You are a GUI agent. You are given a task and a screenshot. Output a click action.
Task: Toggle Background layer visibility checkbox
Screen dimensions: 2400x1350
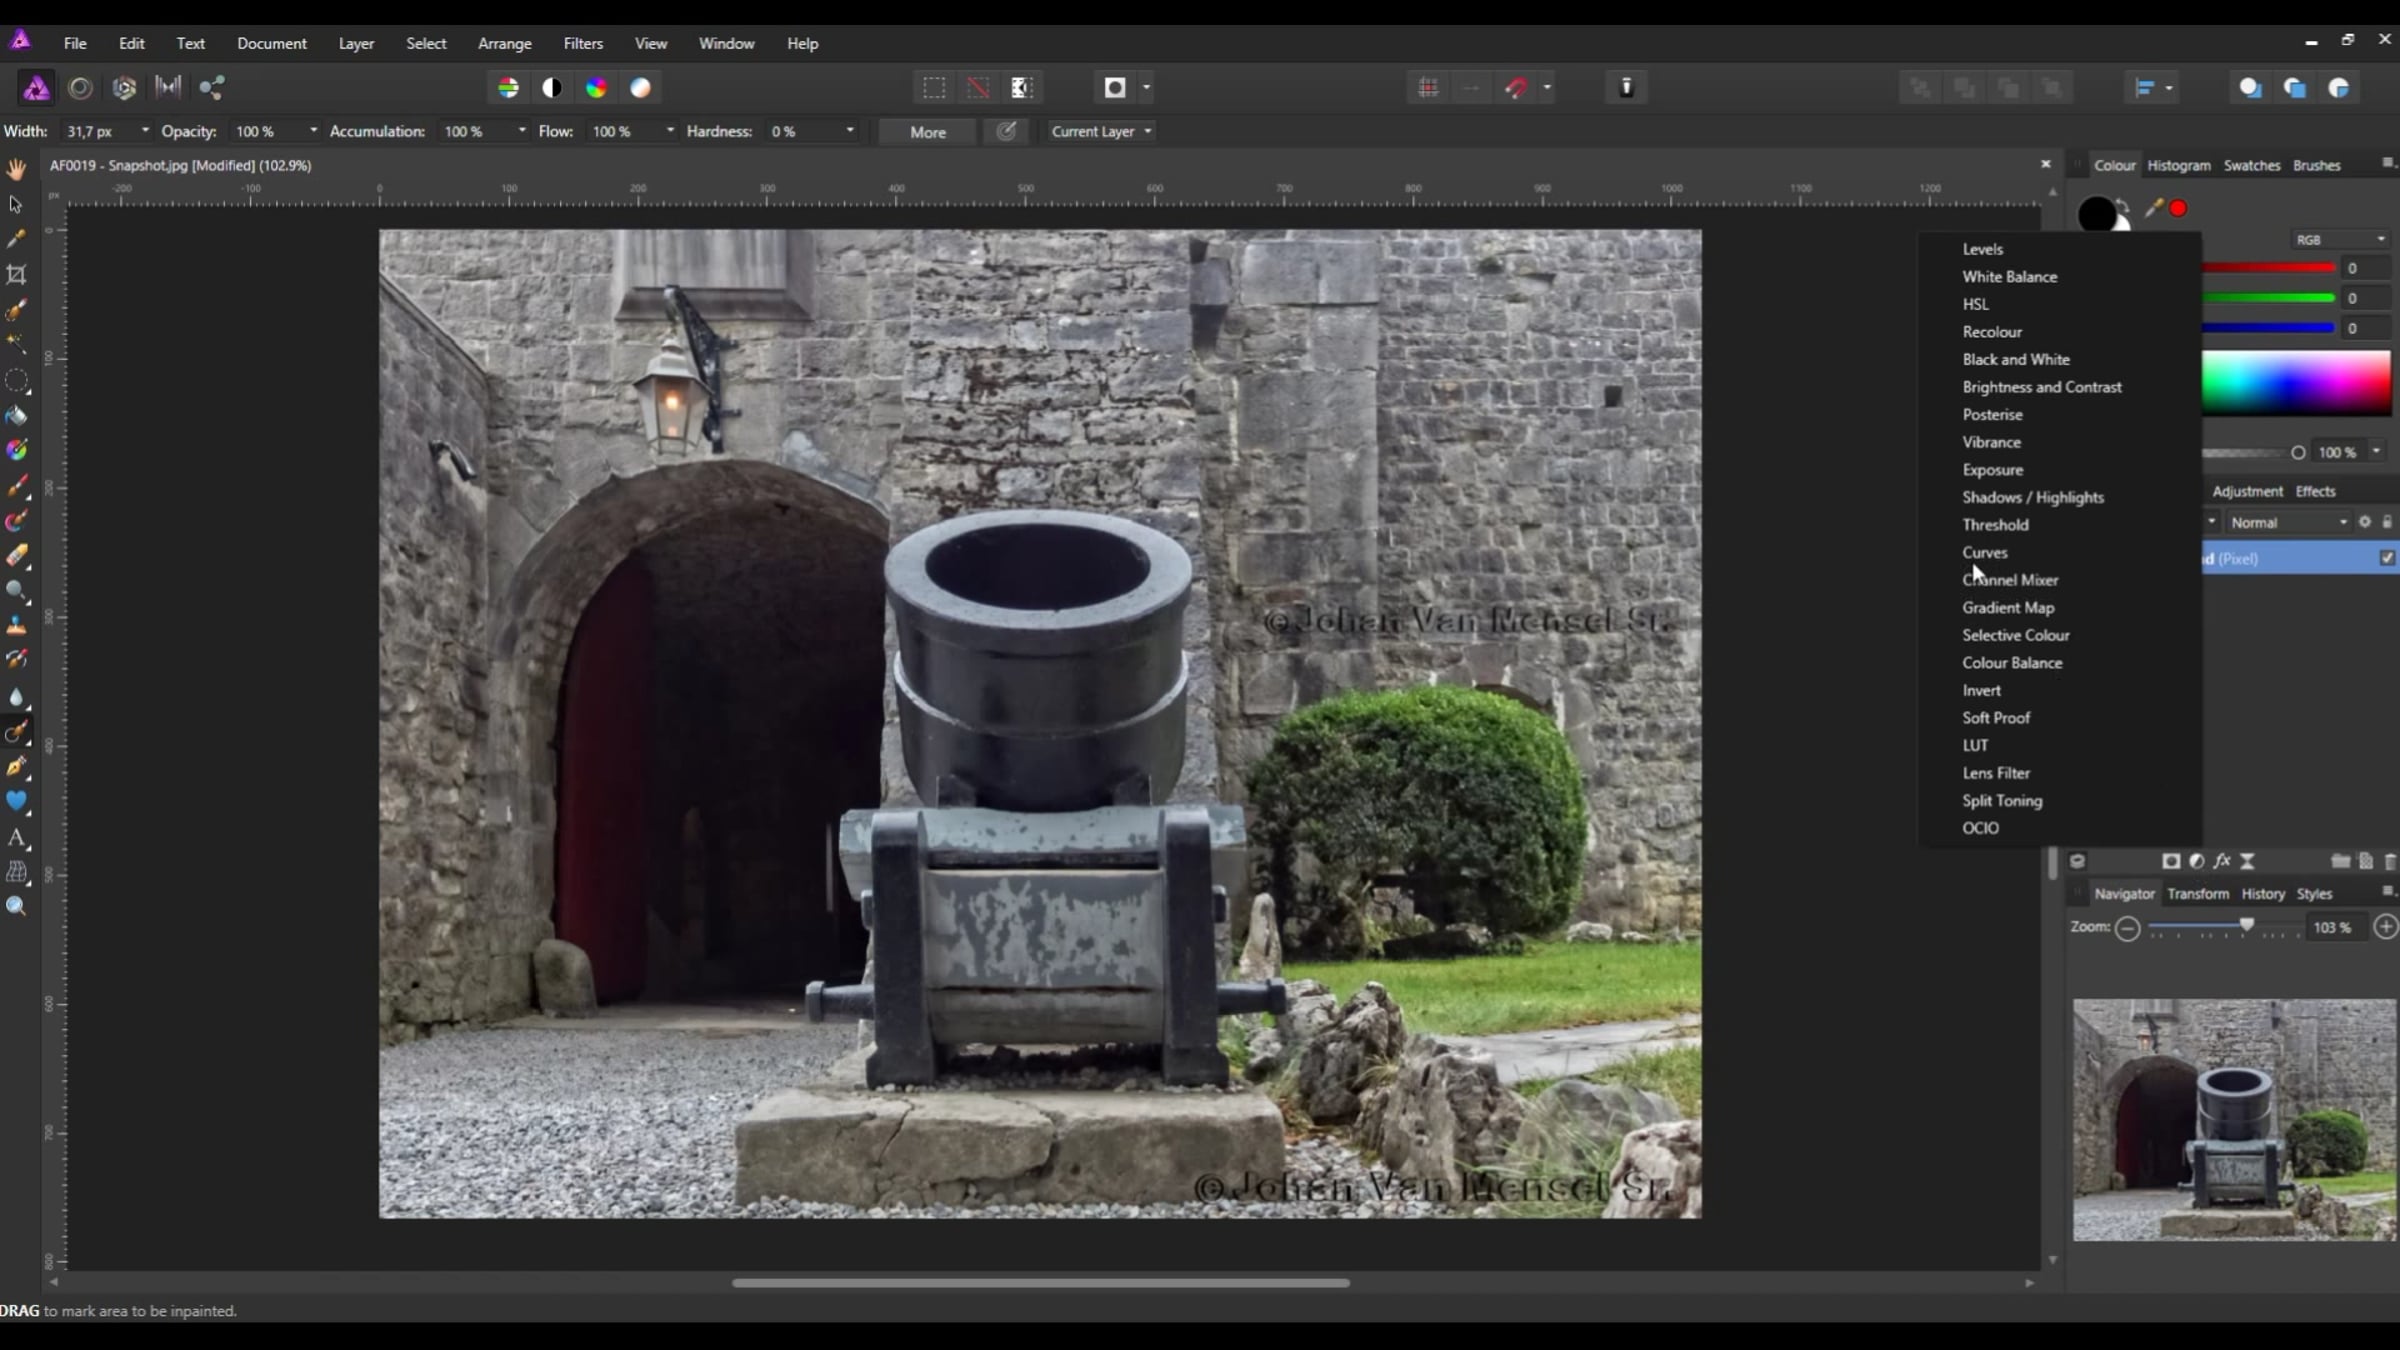coord(2387,558)
